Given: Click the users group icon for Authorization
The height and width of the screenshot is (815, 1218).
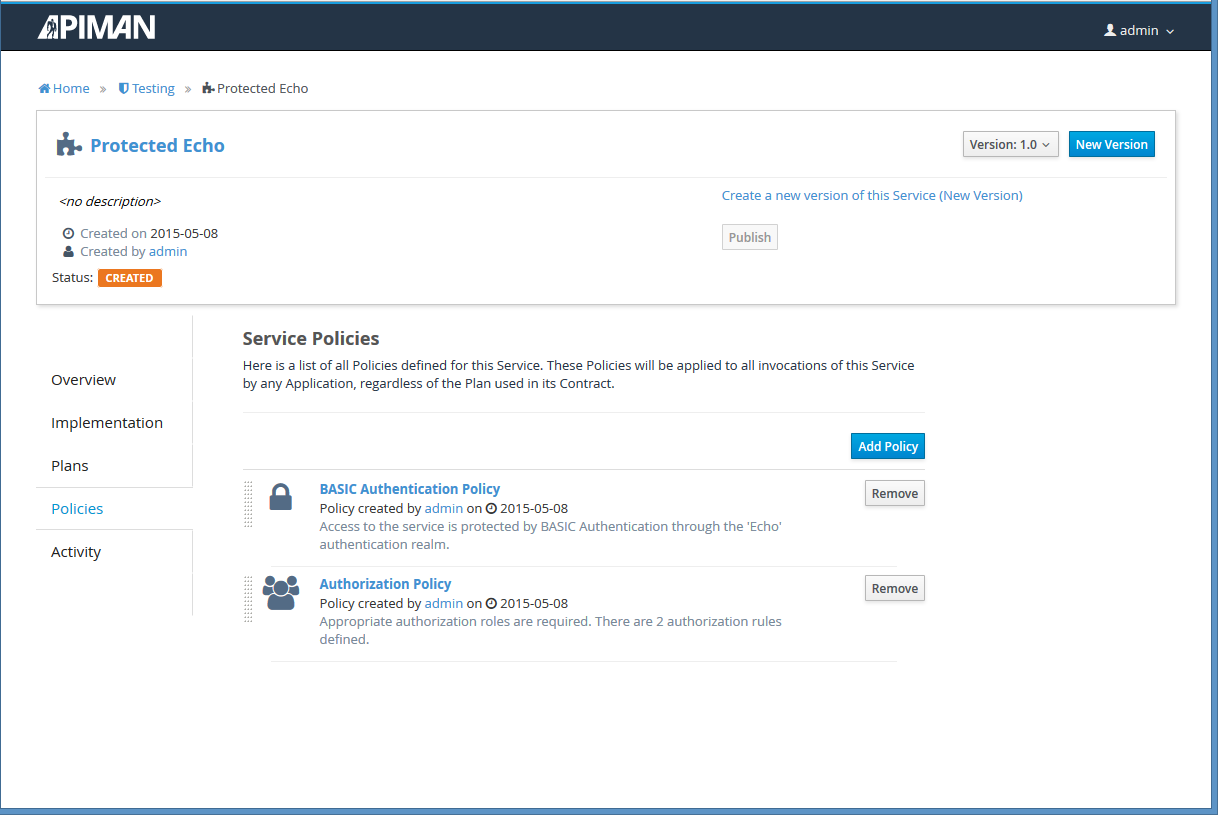Looking at the screenshot, I should point(281,592).
